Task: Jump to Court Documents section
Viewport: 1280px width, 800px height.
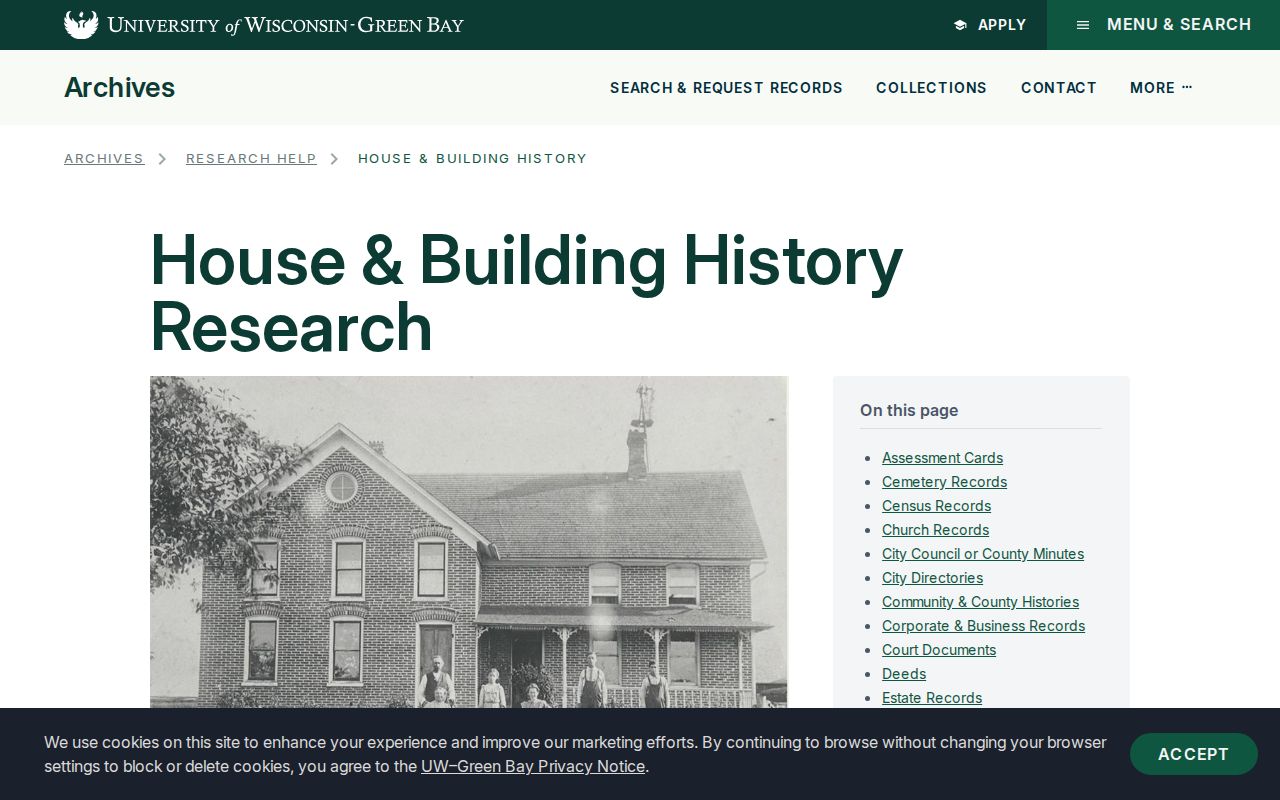Action: [x=939, y=650]
